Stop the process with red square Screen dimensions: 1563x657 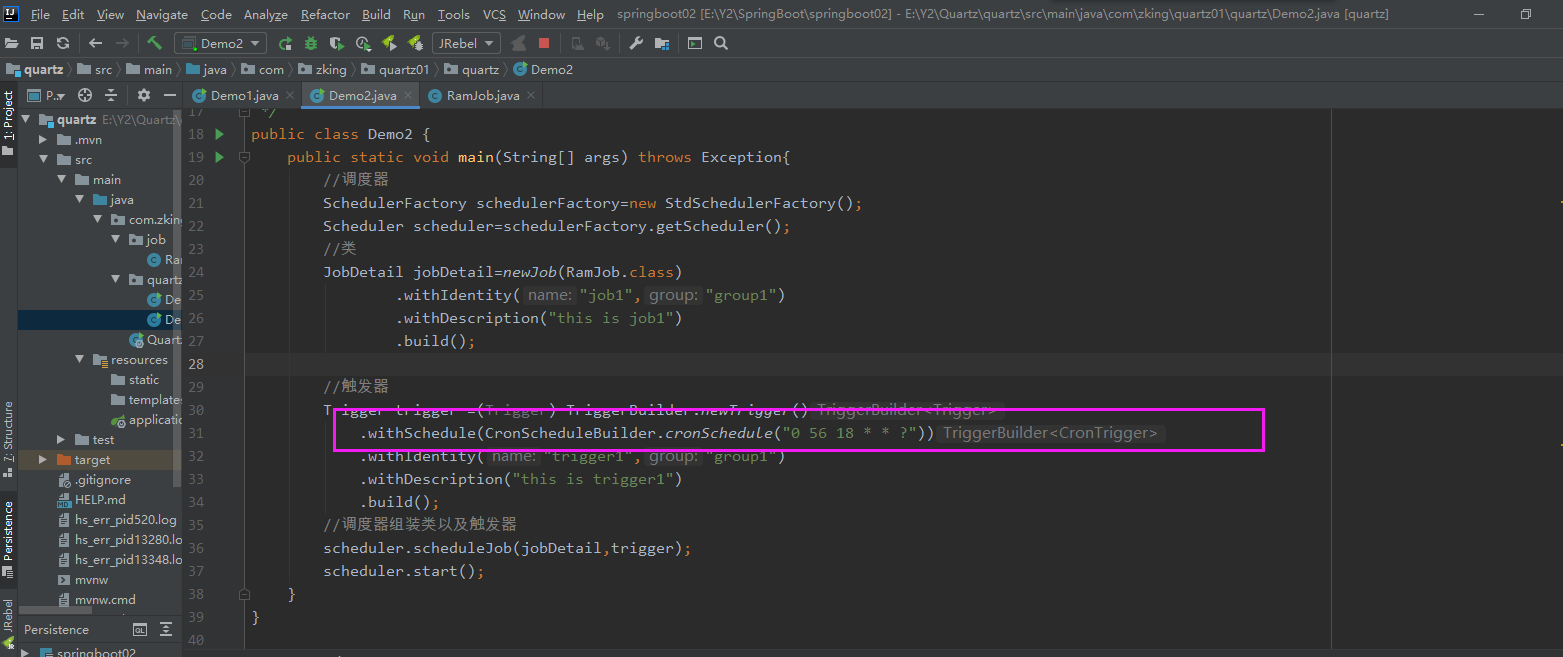pos(544,43)
